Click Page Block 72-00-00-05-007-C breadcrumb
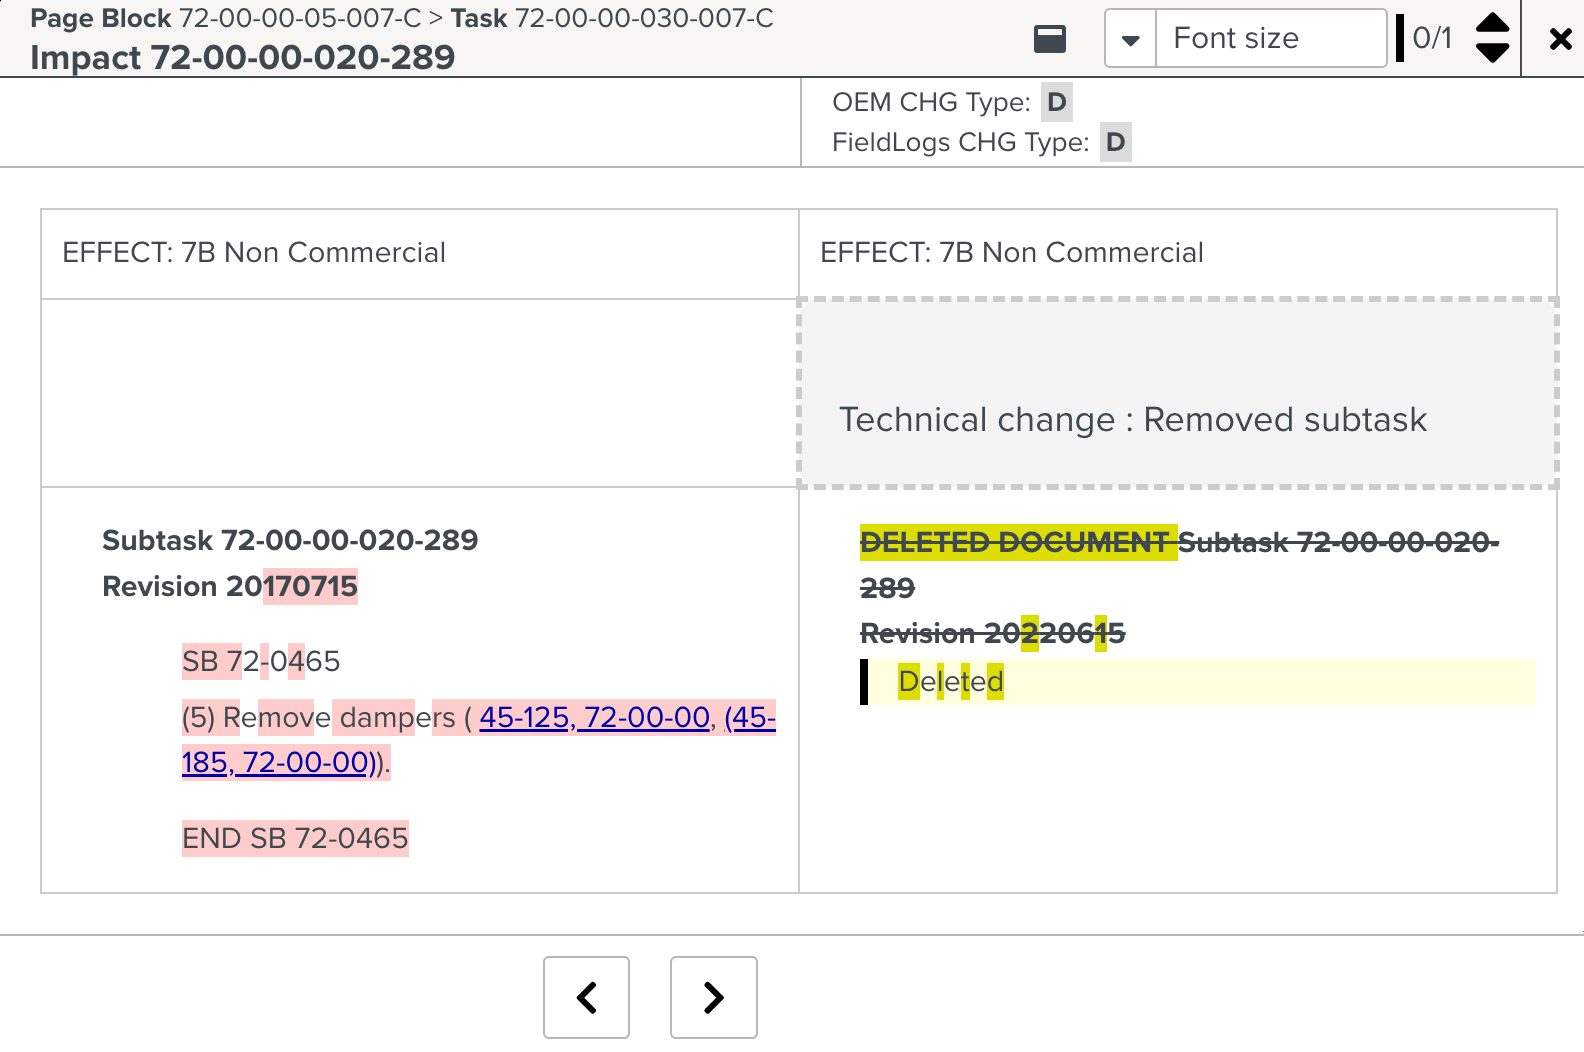1584x1052 pixels. click(226, 18)
